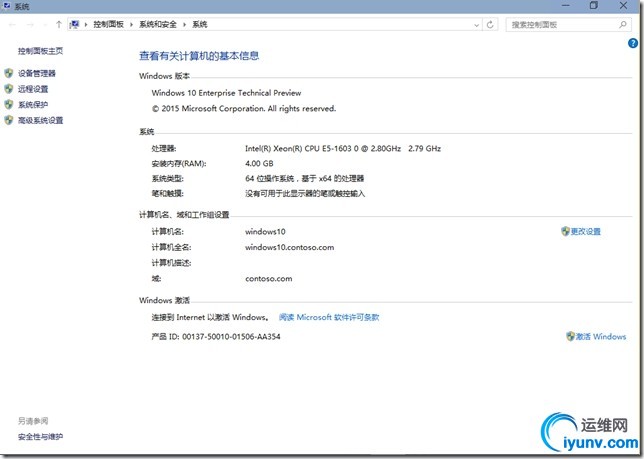Go to Control Panel Home
The width and height of the screenshot is (644, 459).
click(40, 51)
